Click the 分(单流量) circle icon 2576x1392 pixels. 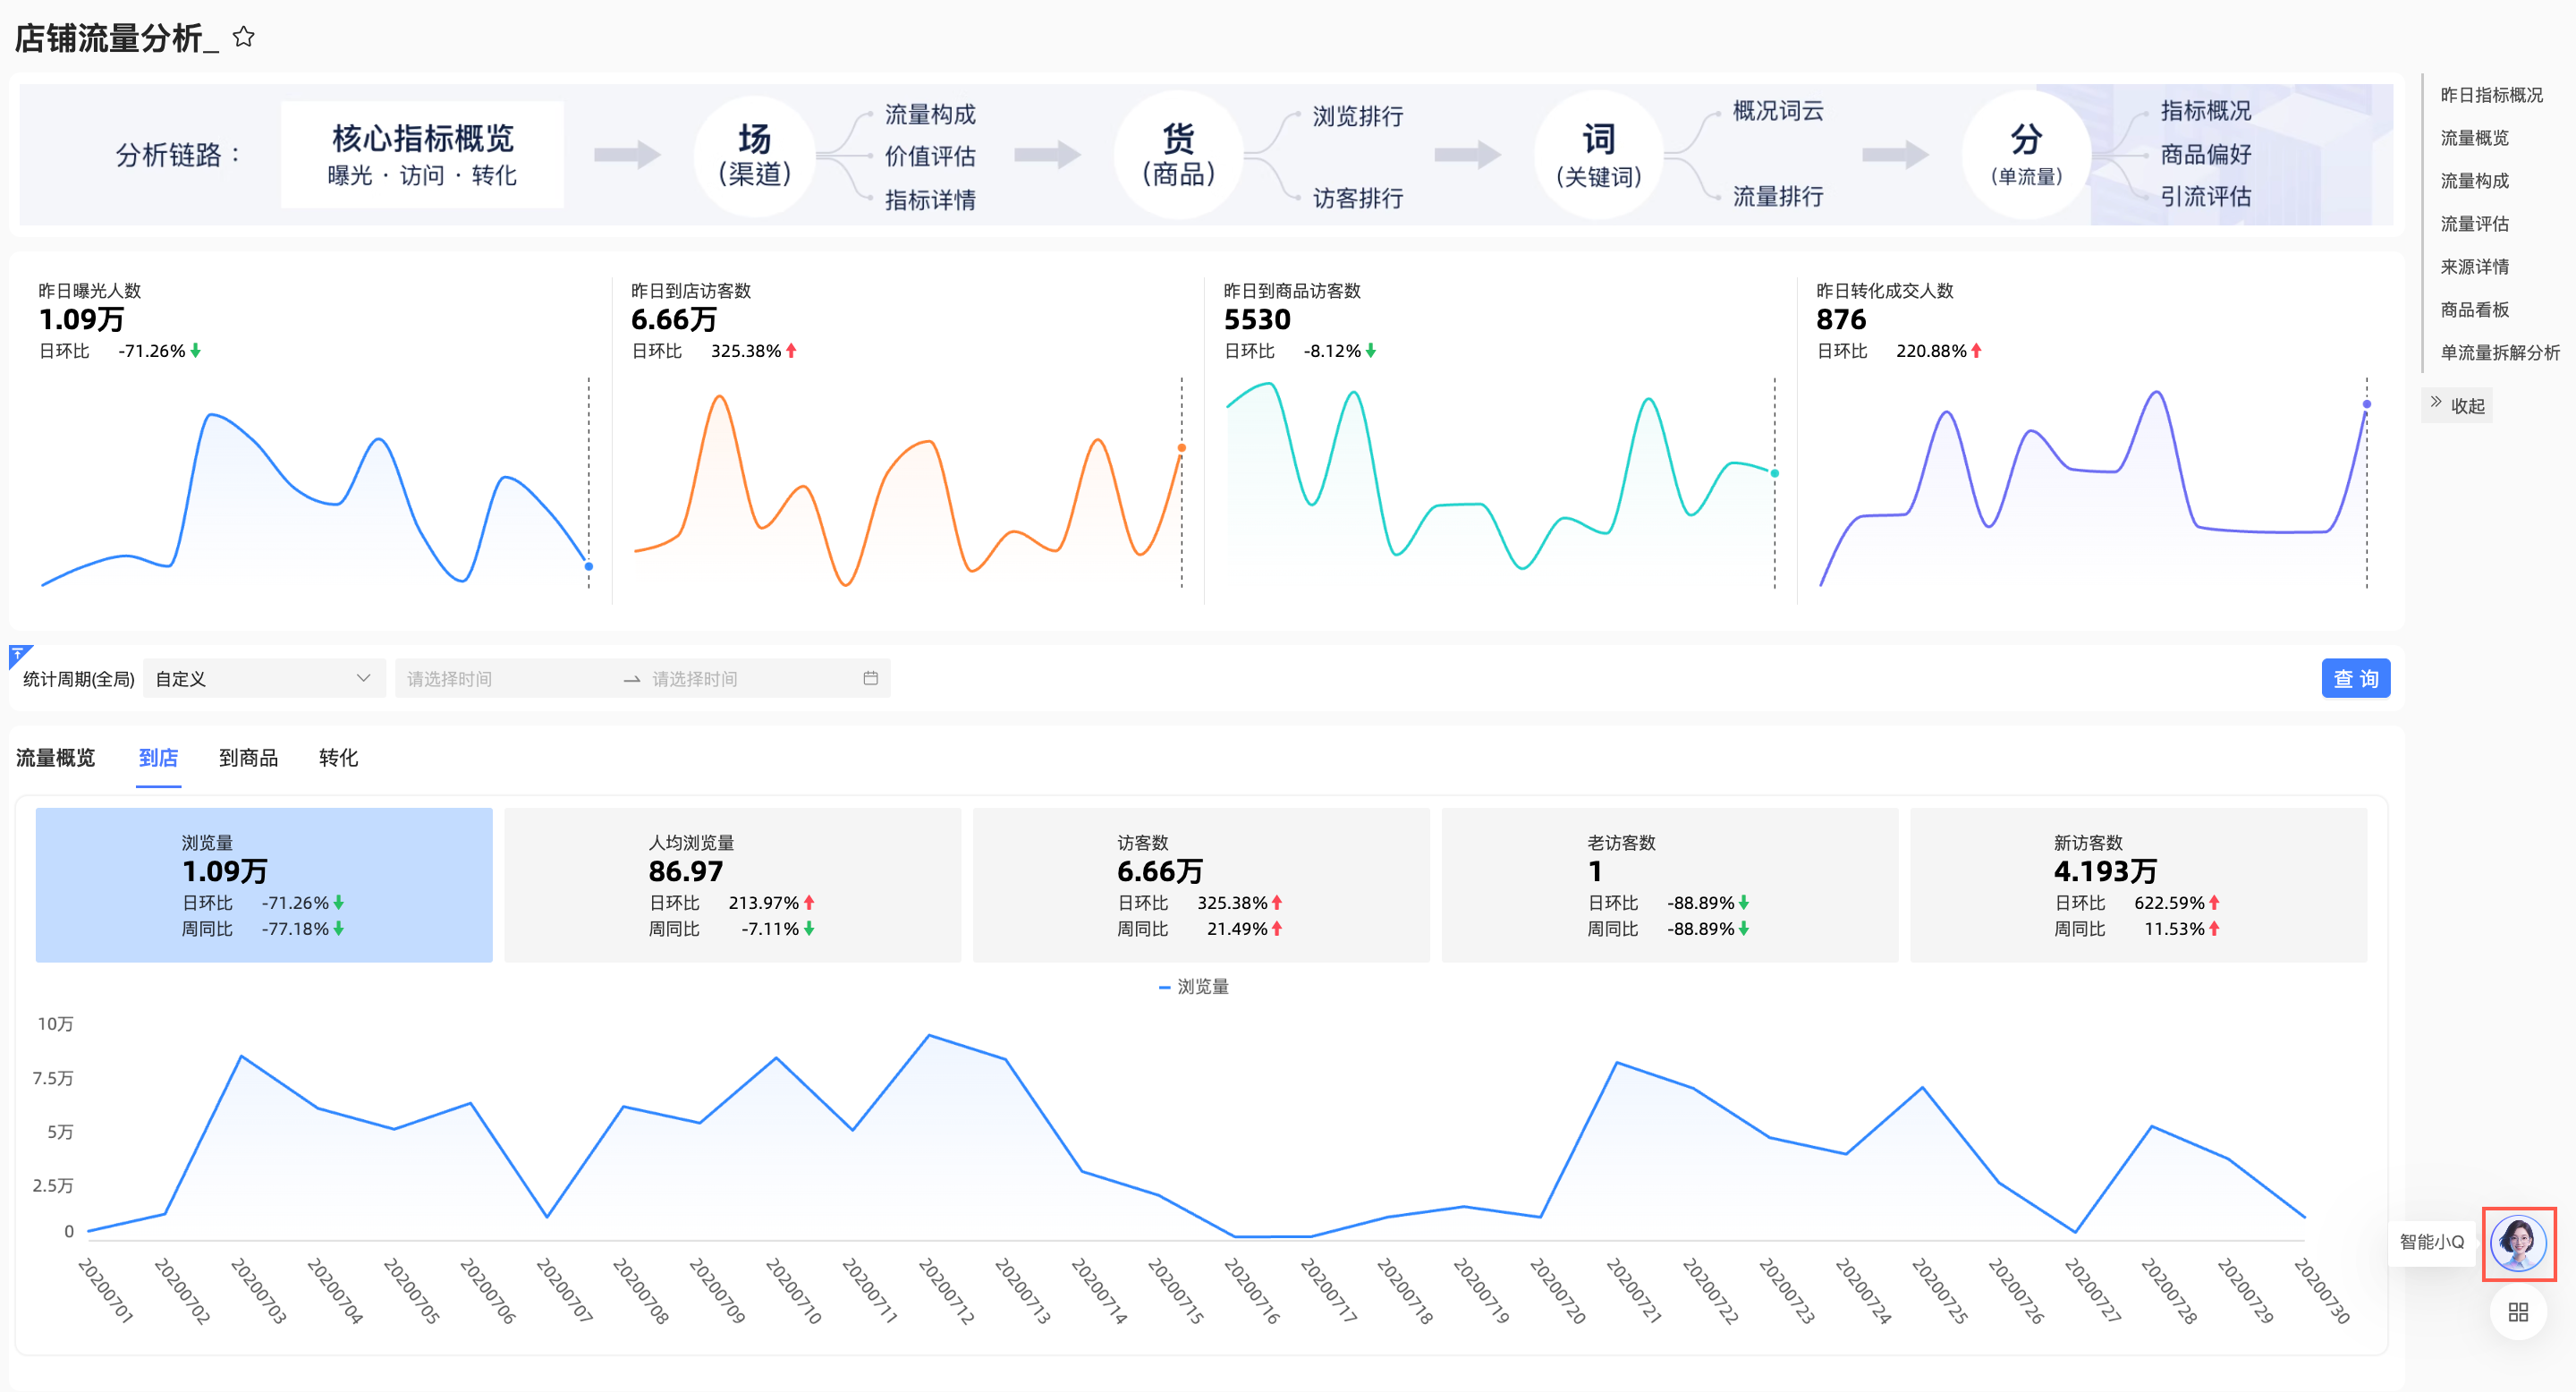(2026, 154)
